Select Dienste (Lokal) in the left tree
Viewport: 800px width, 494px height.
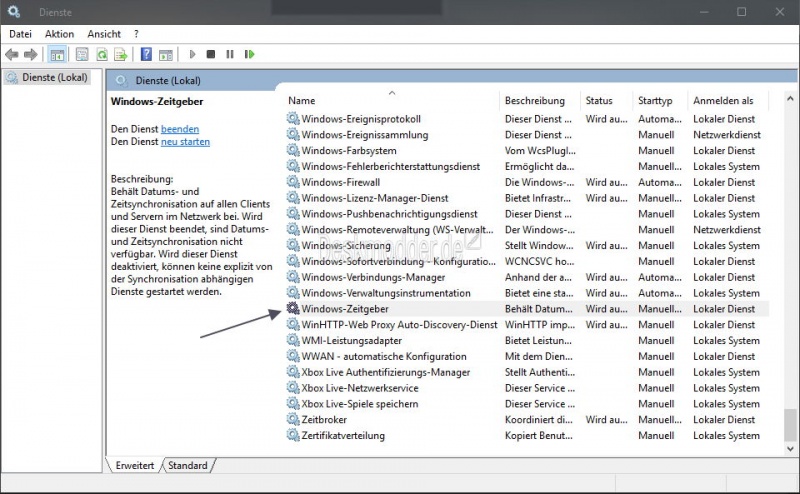click(55, 77)
